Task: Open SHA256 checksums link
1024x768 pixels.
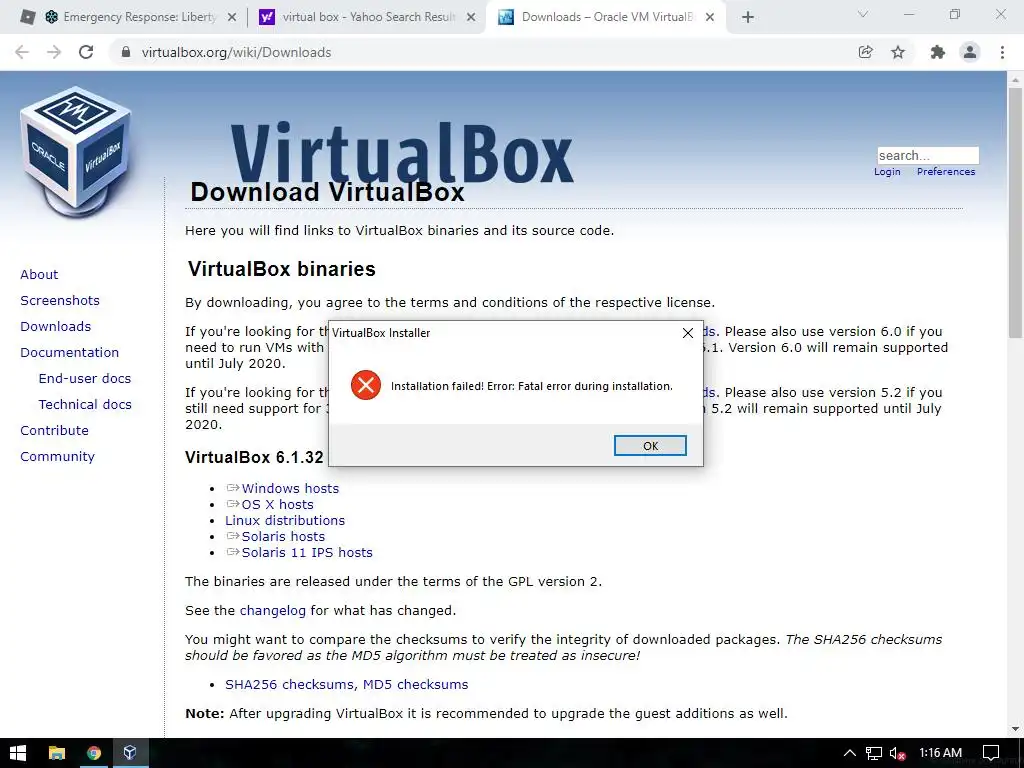Action: tap(290, 684)
